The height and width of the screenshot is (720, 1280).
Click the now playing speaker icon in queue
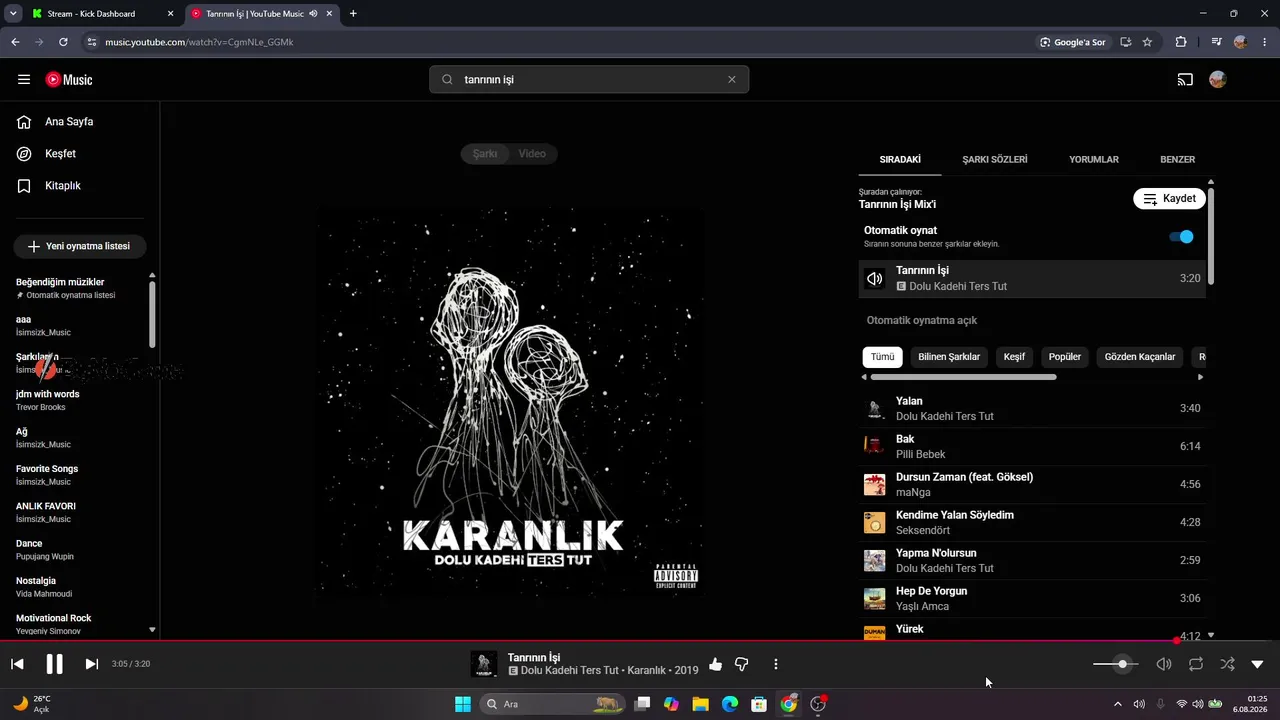point(875,279)
